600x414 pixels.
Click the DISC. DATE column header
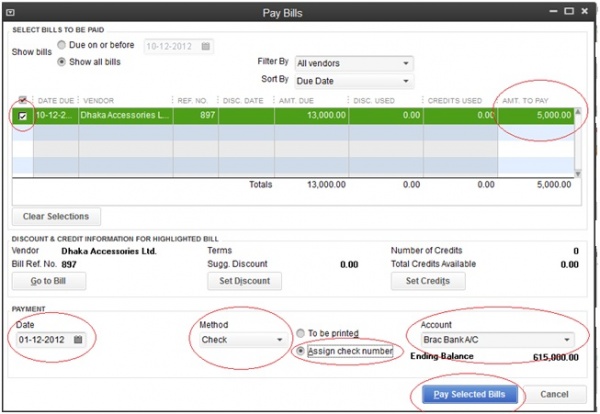click(246, 101)
